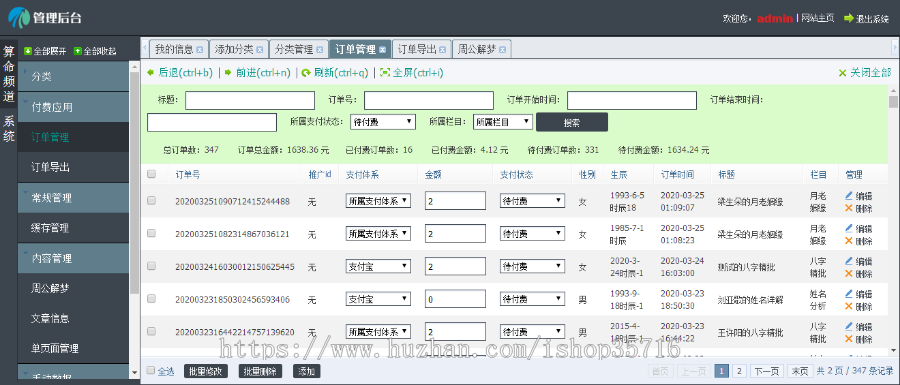Edit pencil icon for order 2020032510907...
The height and width of the screenshot is (385, 900).
point(849,195)
